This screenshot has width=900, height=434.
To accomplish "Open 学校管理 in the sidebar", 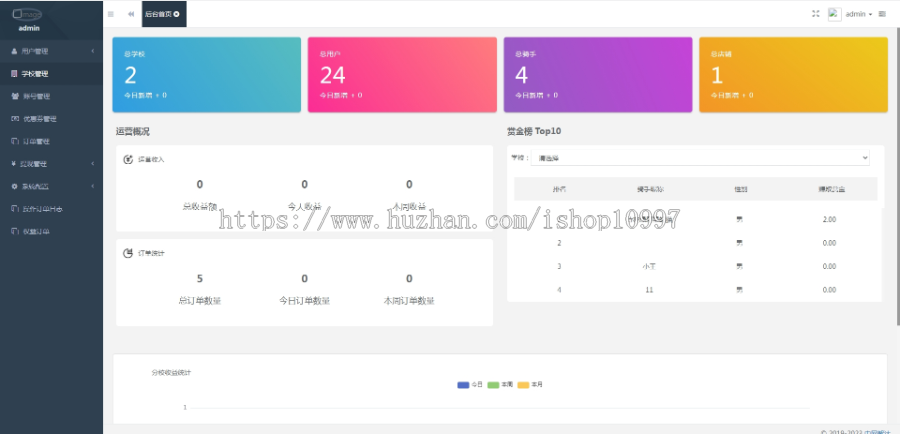I will pyautogui.click(x=51, y=73).
